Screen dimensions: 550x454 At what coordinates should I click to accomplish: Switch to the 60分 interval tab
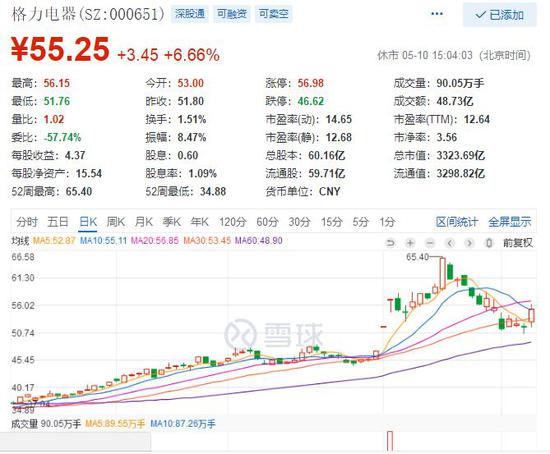267,222
